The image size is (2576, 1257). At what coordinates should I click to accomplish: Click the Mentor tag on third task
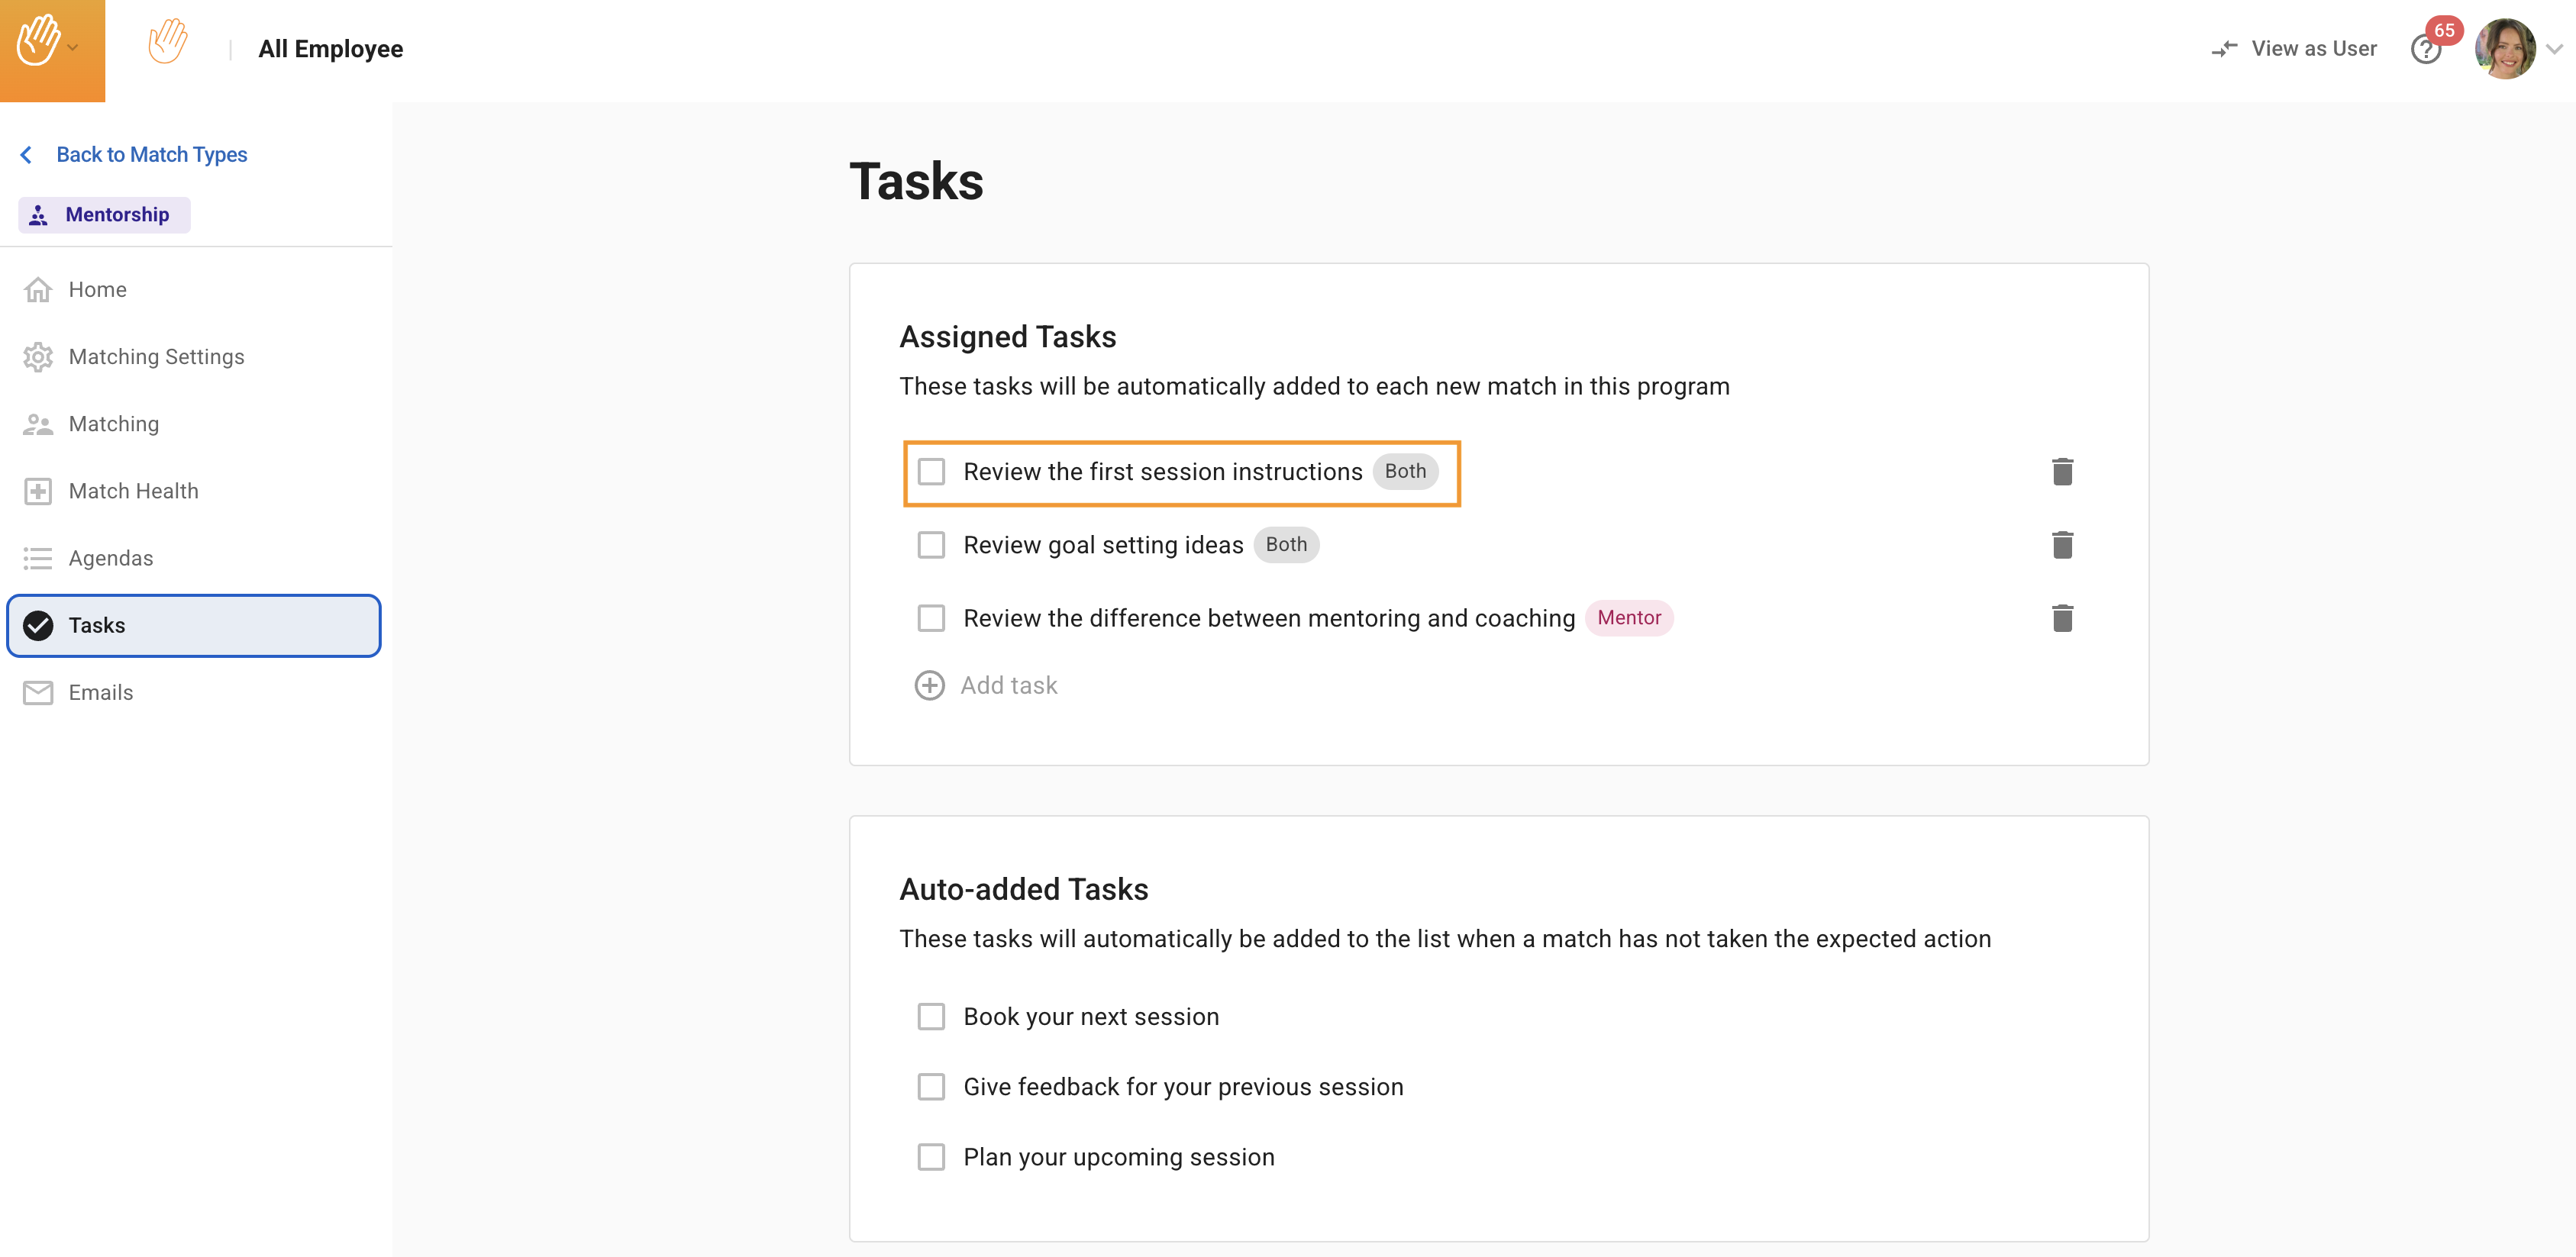[x=1628, y=618]
